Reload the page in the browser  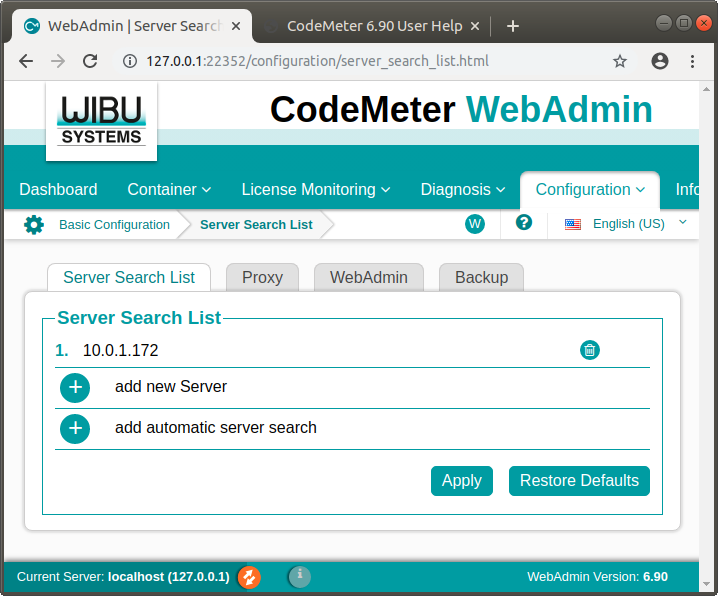[x=90, y=61]
